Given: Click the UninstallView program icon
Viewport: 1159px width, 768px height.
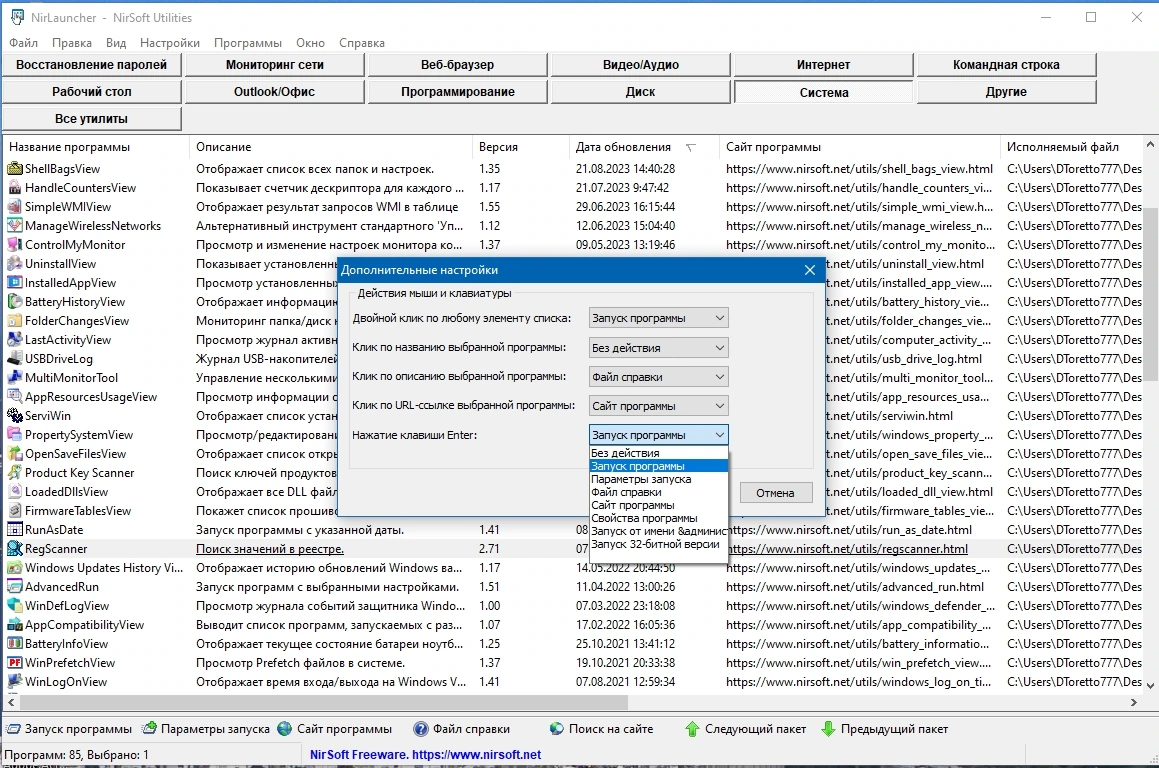Looking at the screenshot, I should (15, 264).
